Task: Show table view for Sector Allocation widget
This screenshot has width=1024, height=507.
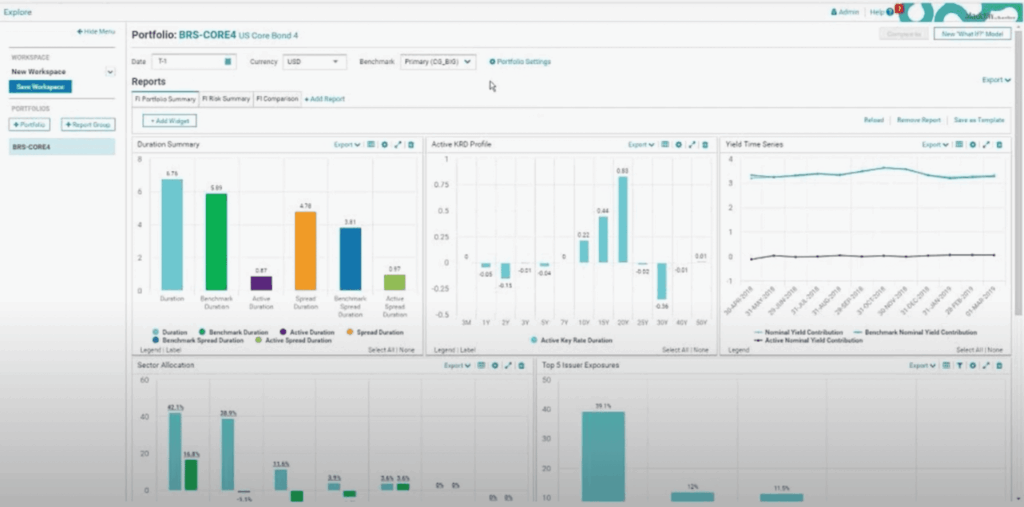Action: 481,366
